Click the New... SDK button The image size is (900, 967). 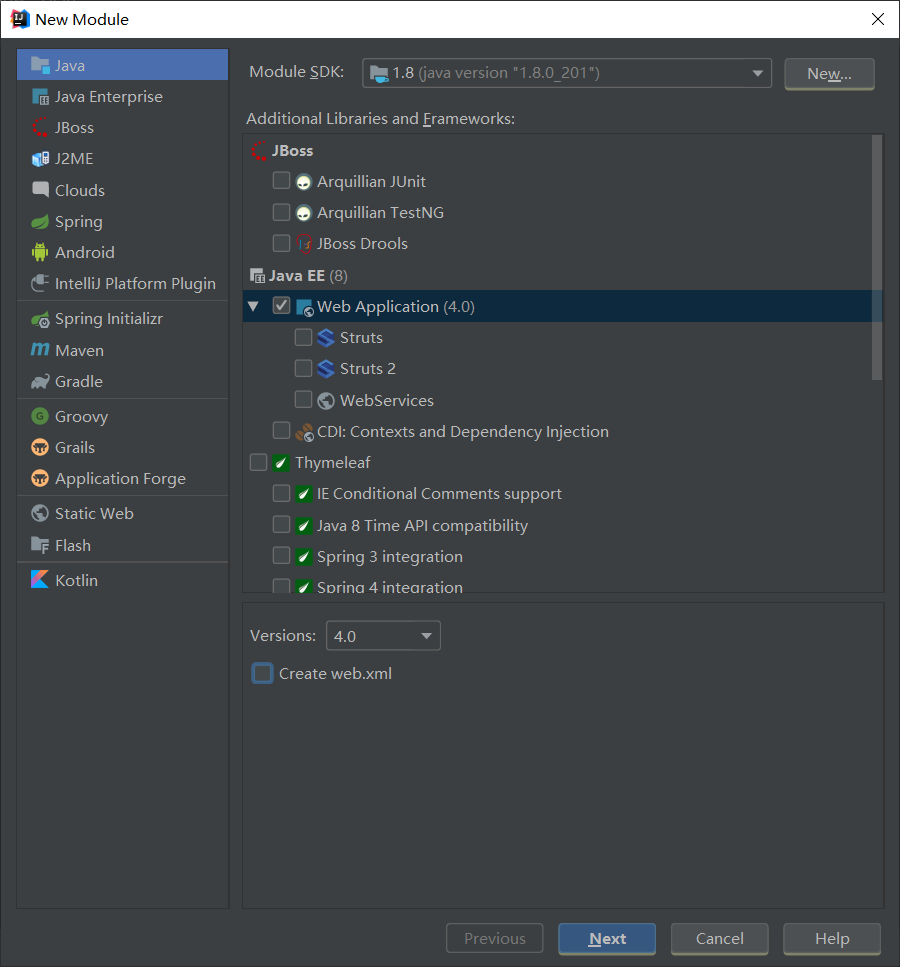829,74
